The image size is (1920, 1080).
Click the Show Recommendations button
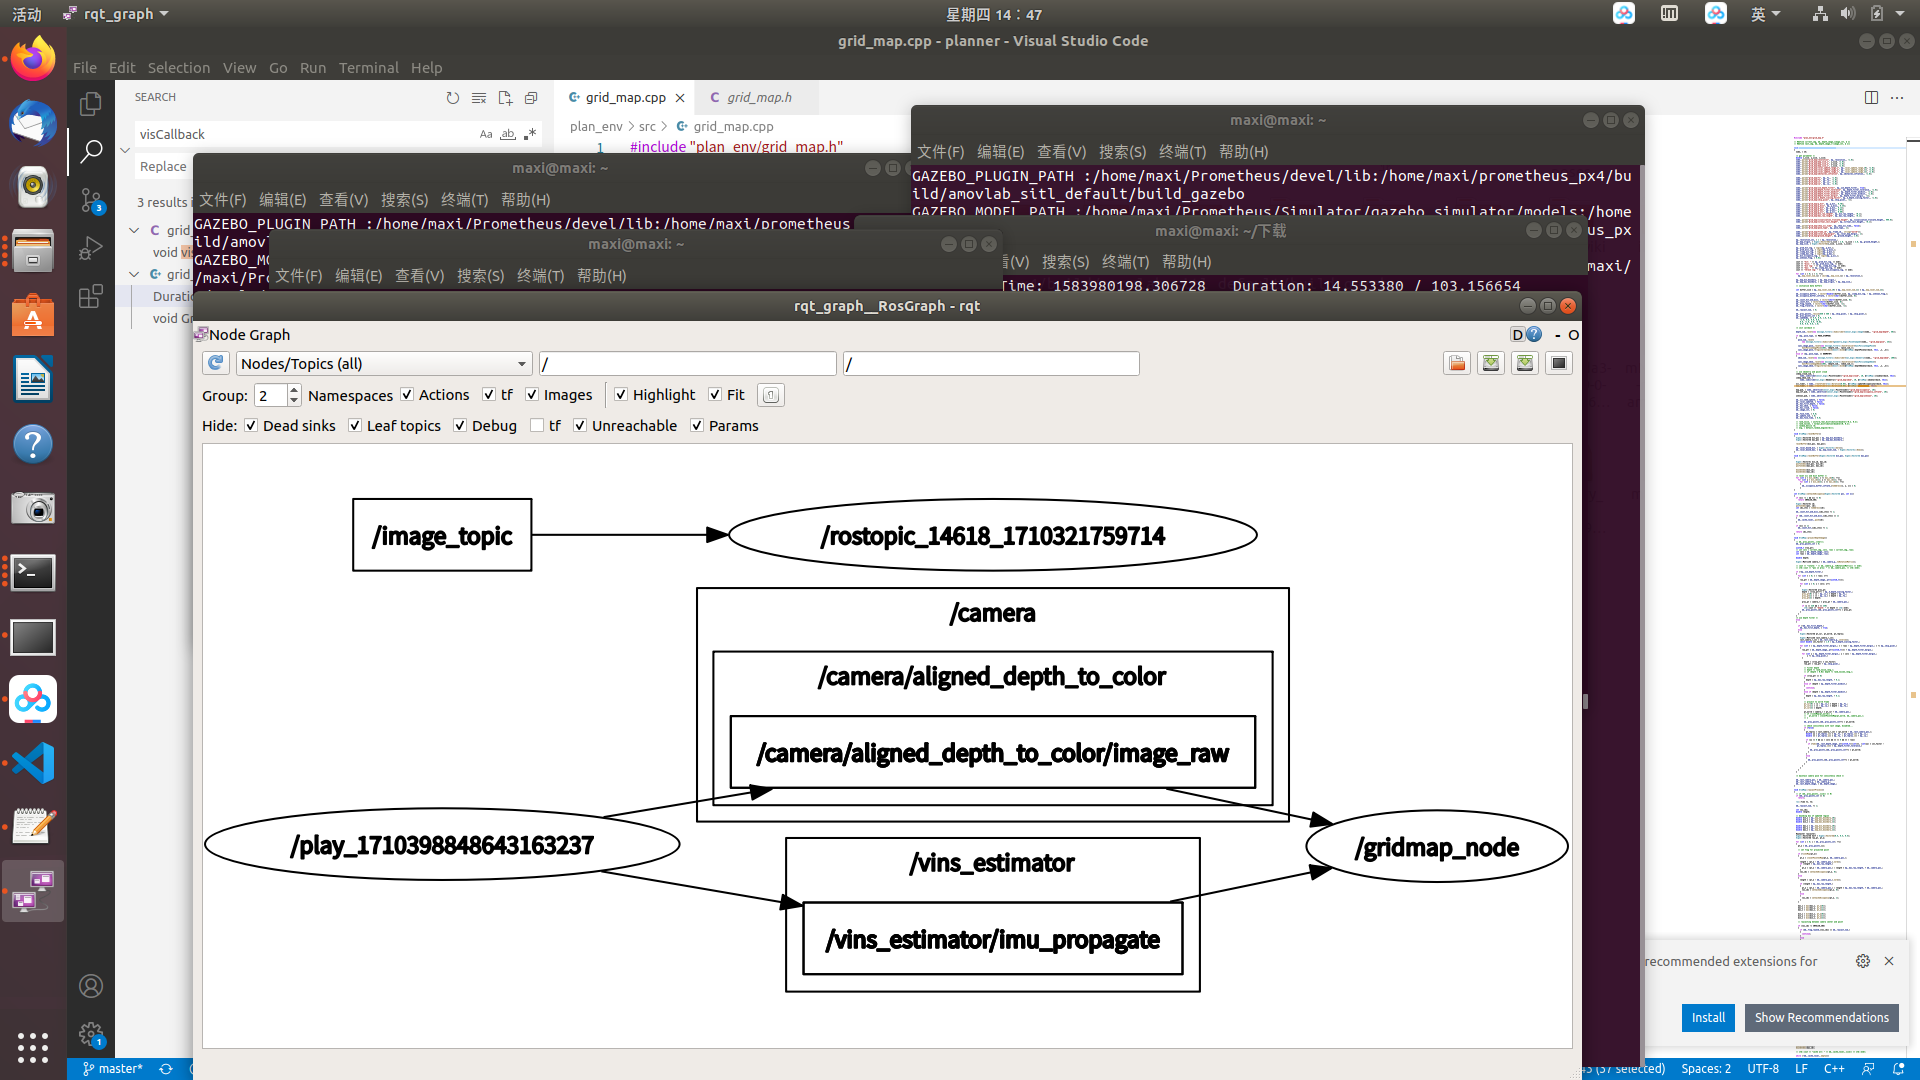point(1821,1017)
